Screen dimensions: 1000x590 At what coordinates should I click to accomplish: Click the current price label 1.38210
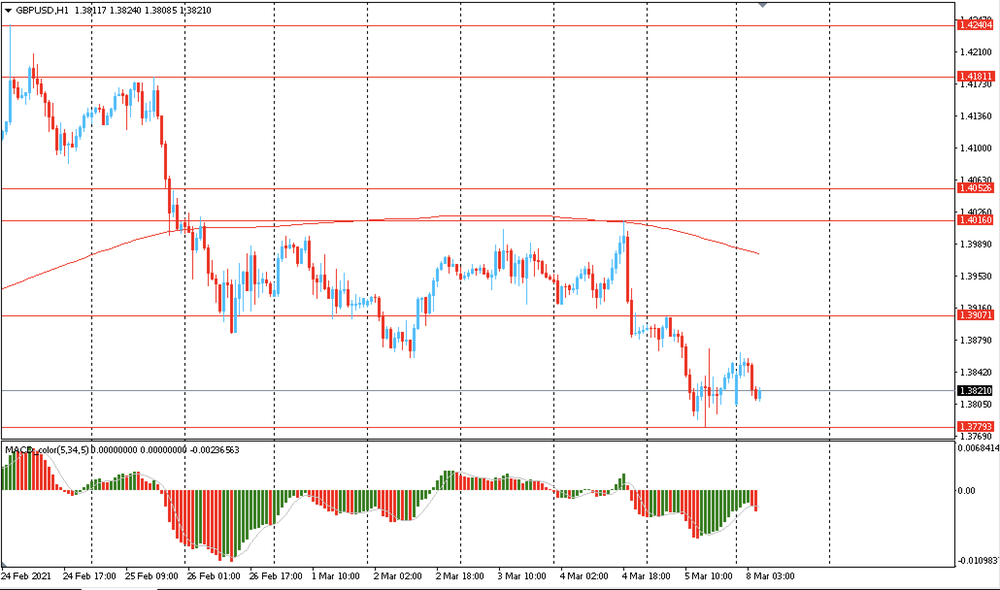975,391
